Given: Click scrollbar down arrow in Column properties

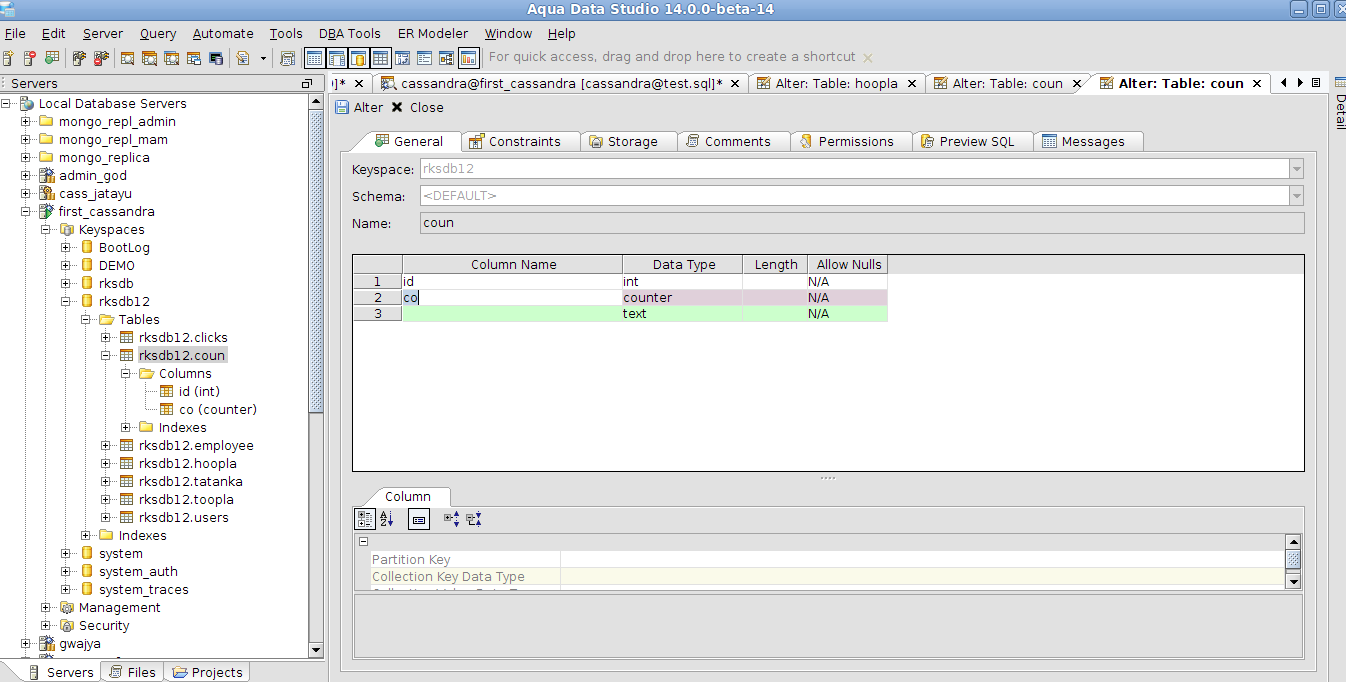Looking at the screenshot, I should (x=1293, y=581).
